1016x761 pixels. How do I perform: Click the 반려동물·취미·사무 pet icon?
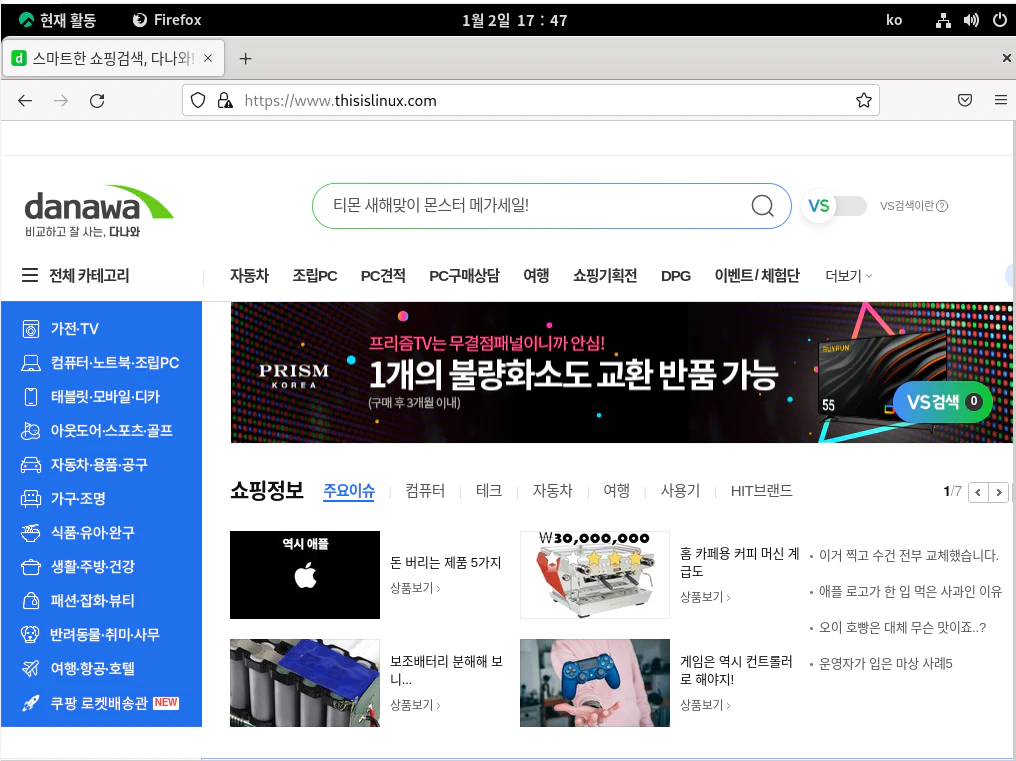[x=30, y=635]
